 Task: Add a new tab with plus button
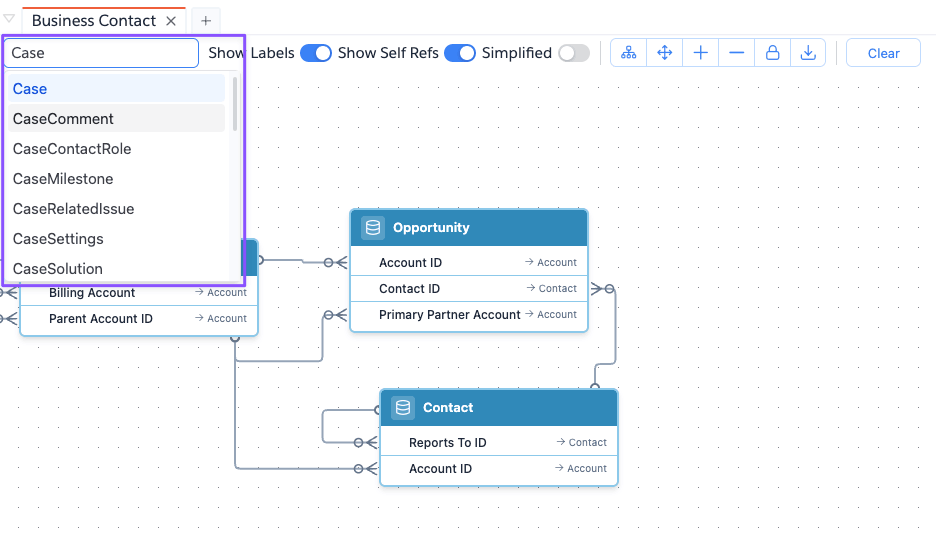[206, 21]
